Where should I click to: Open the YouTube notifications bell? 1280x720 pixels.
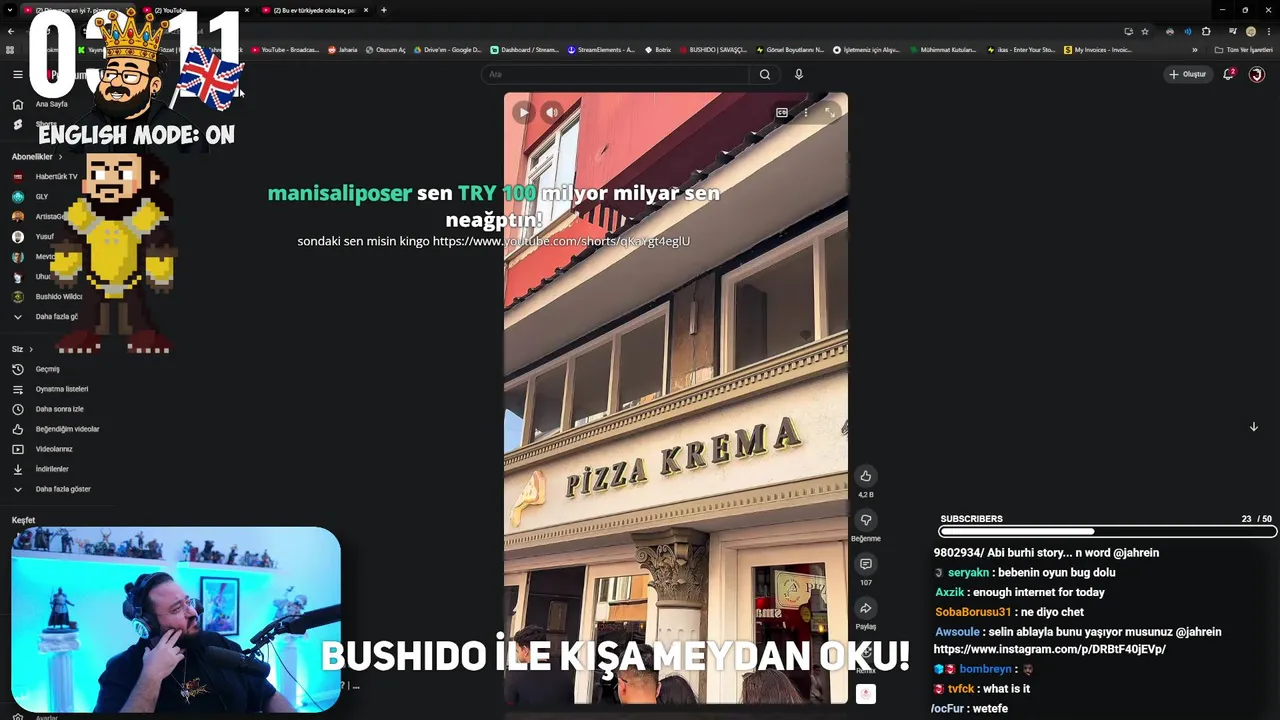pos(1228,74)
